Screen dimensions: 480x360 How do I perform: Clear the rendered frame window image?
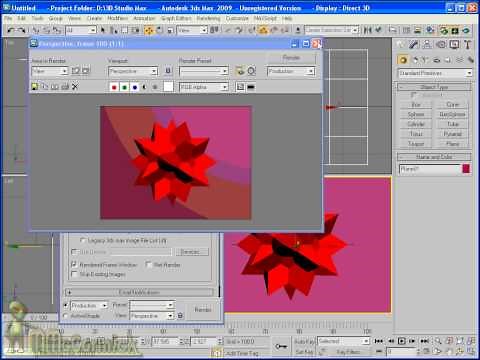pyautogui.click(x=75, y=87)
